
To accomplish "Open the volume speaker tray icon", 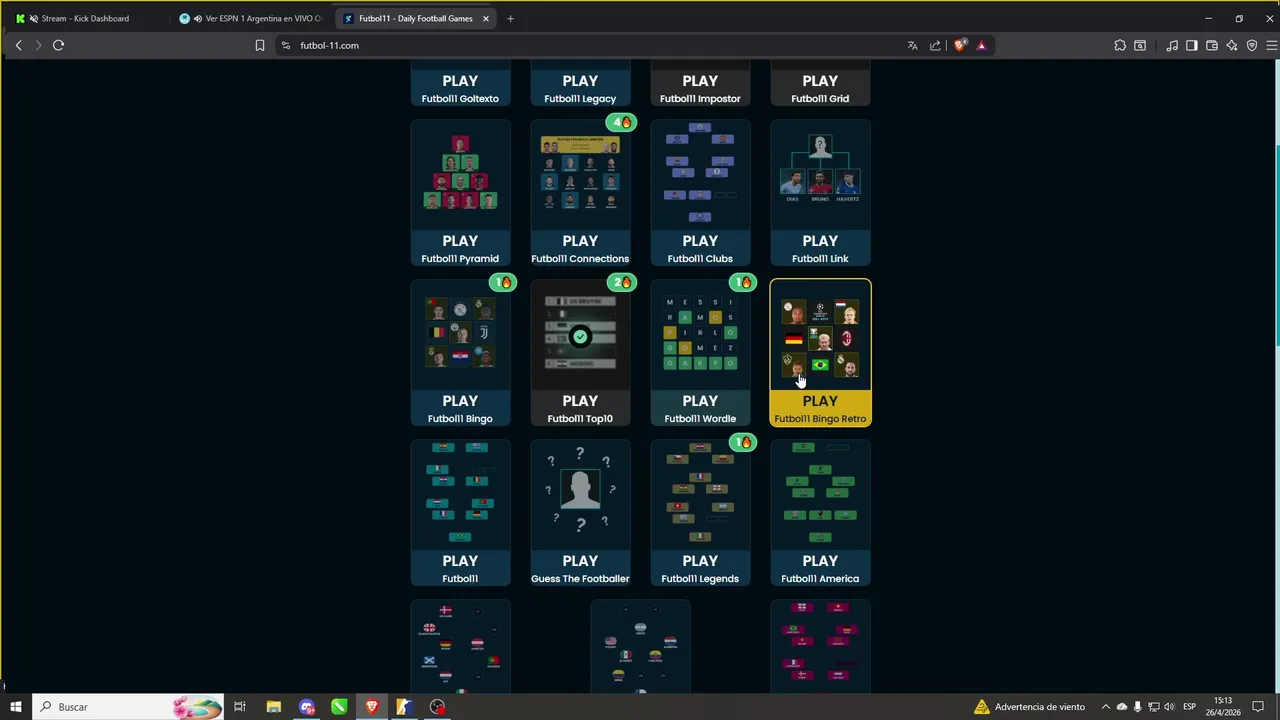I will [1169, 707].
